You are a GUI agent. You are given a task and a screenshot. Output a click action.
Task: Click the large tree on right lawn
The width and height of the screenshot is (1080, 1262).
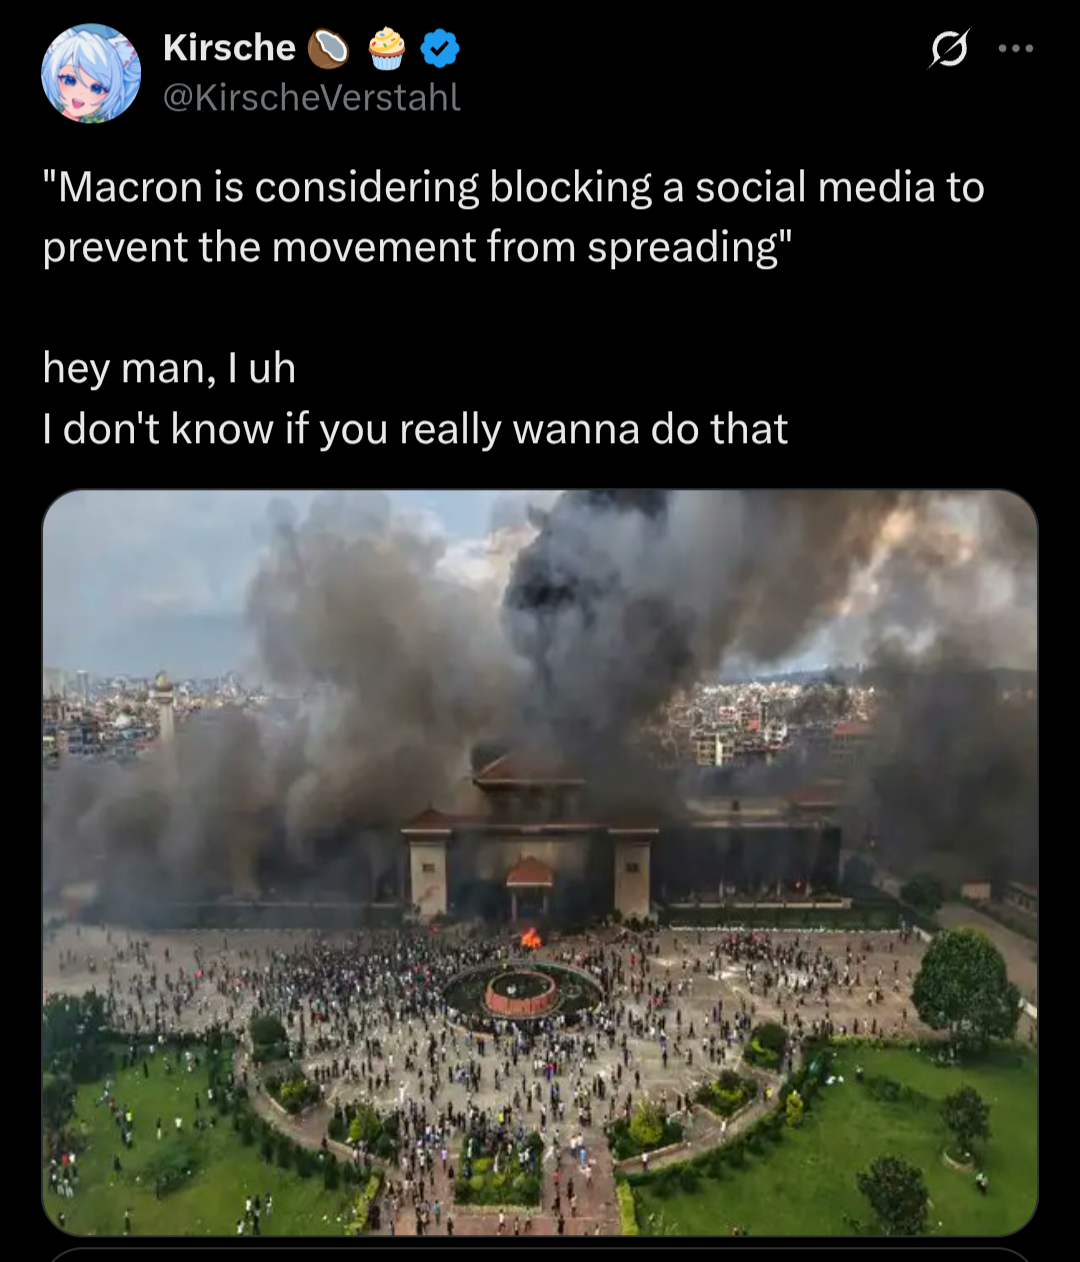[x=964, y=984]
